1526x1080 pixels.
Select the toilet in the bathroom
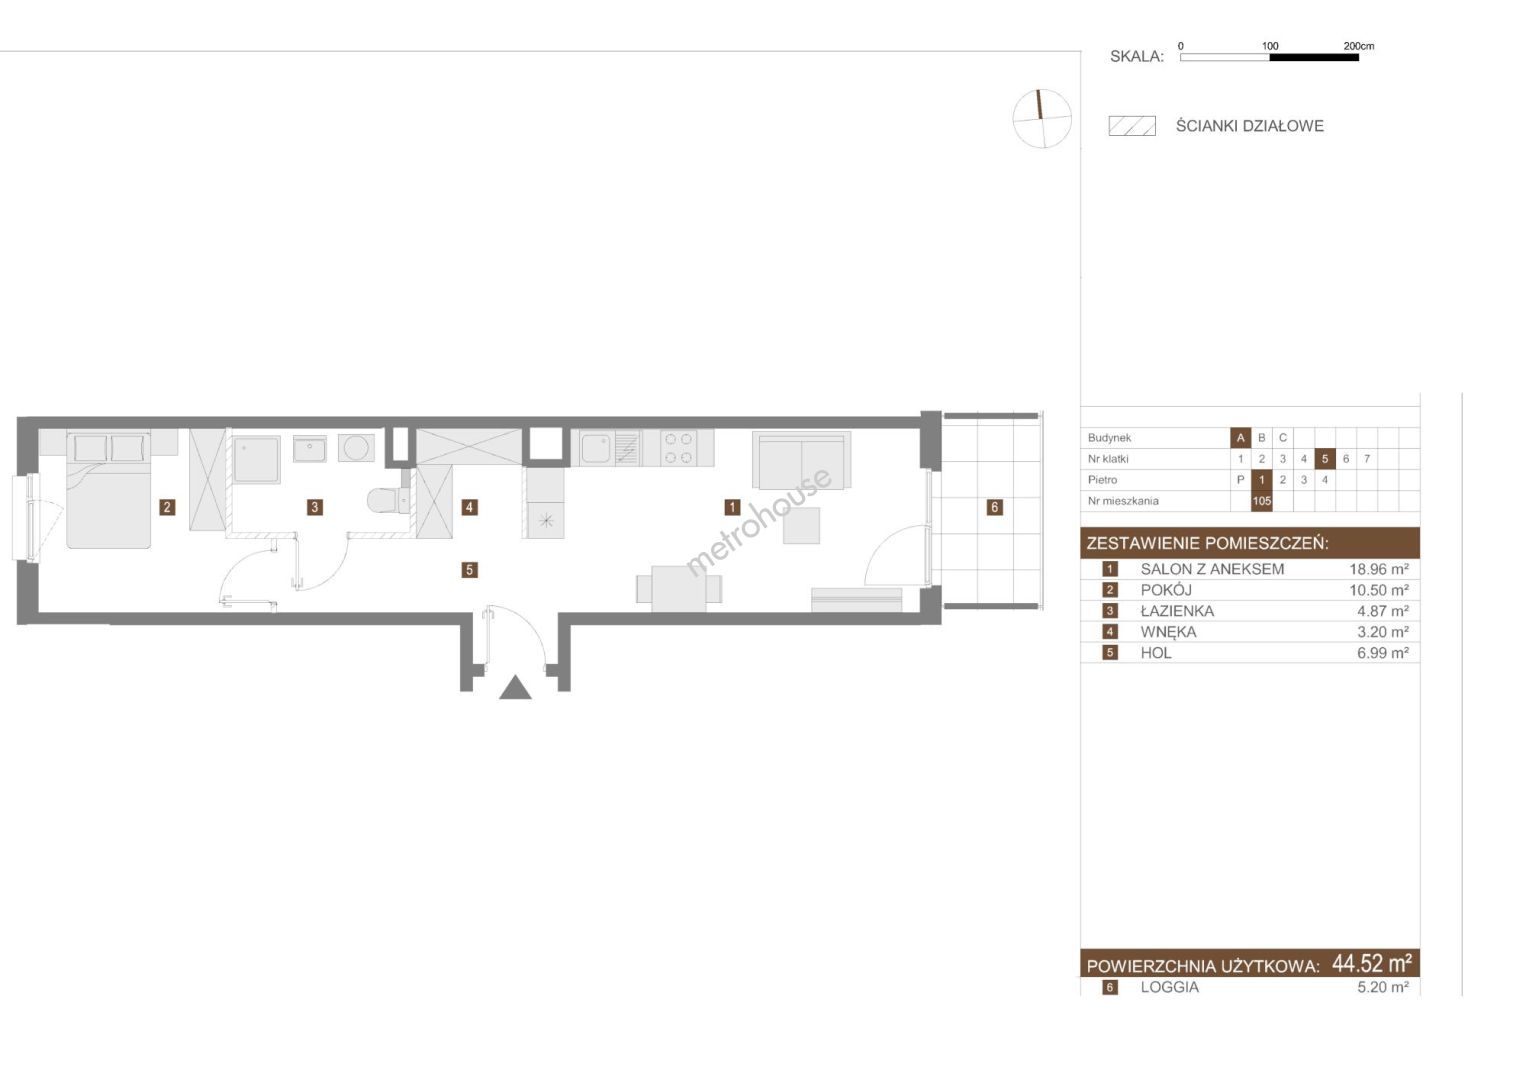384,500
